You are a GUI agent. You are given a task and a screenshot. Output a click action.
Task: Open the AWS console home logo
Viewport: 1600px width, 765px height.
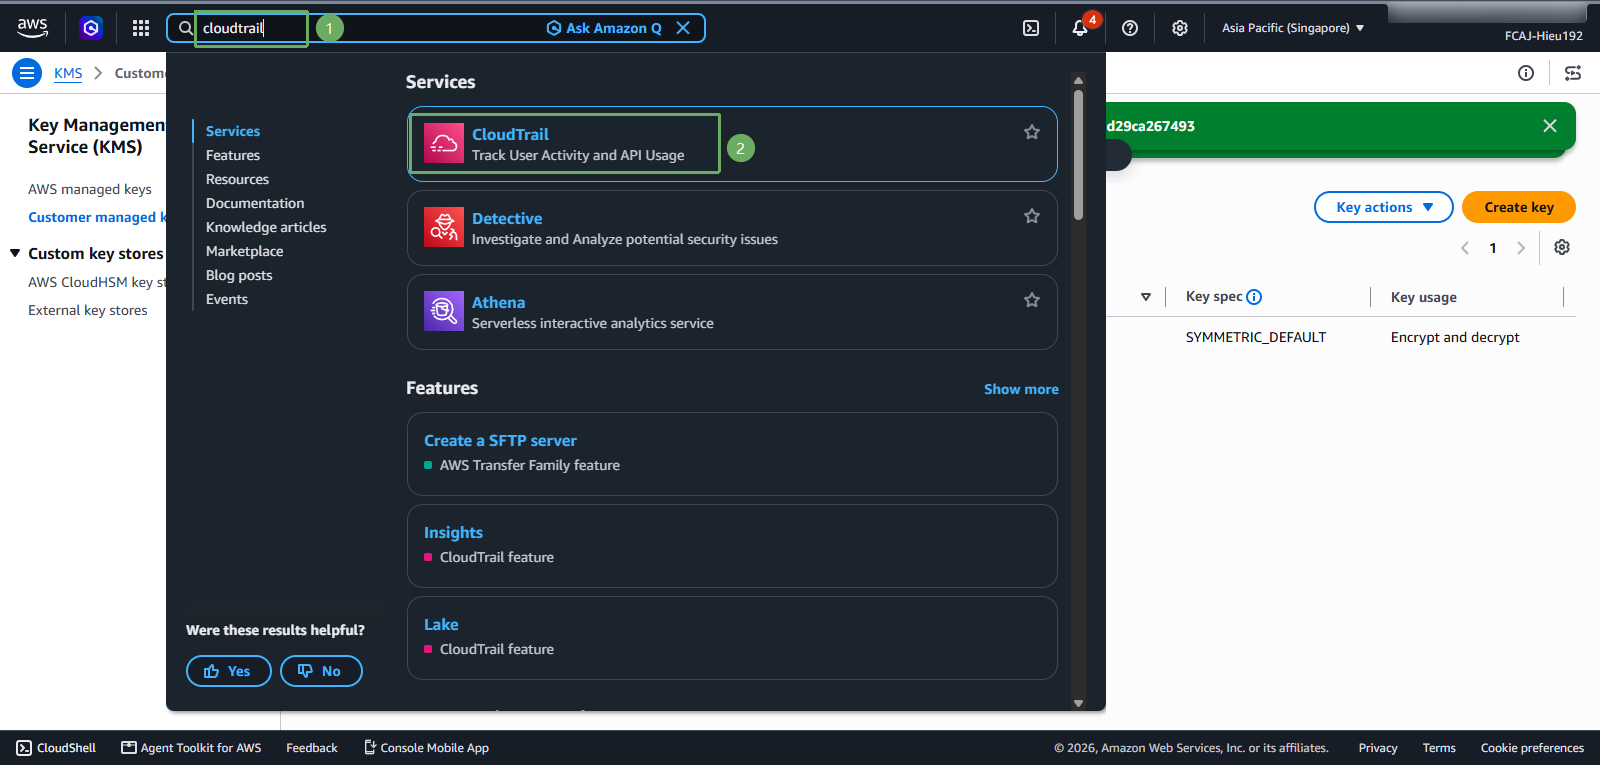coord(32,28)
